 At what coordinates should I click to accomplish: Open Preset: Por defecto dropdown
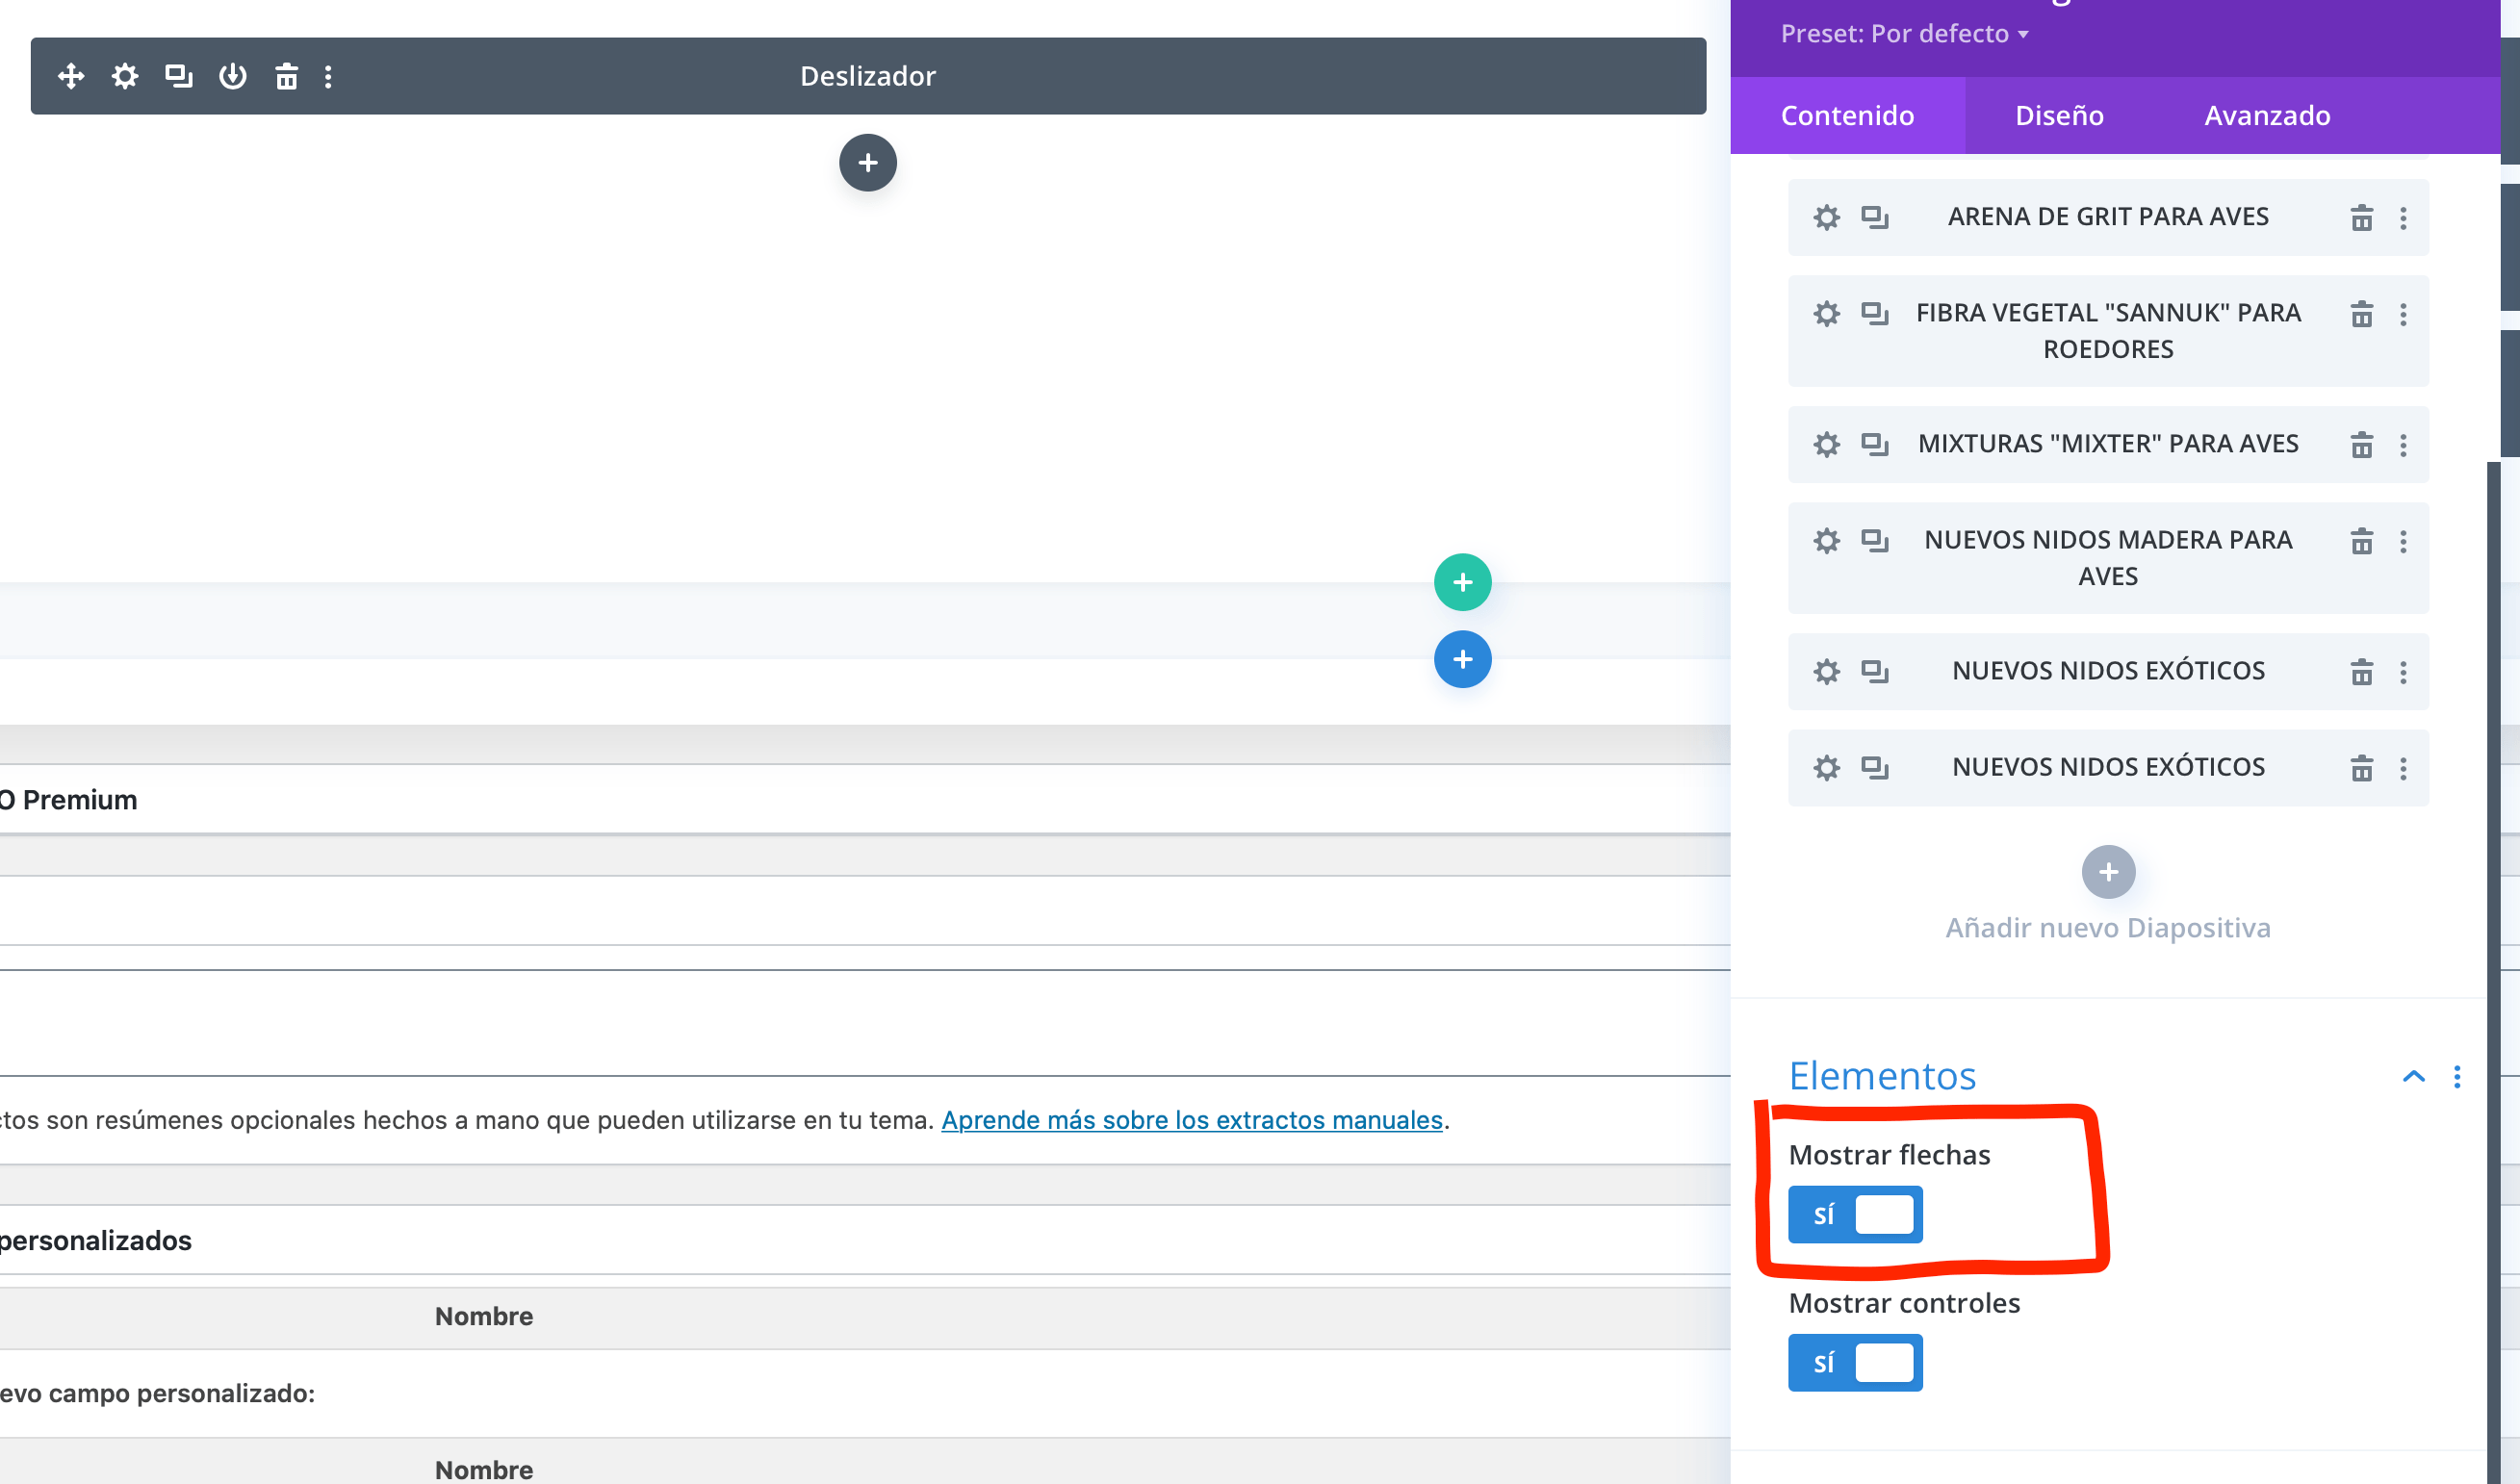point(1904,34)
